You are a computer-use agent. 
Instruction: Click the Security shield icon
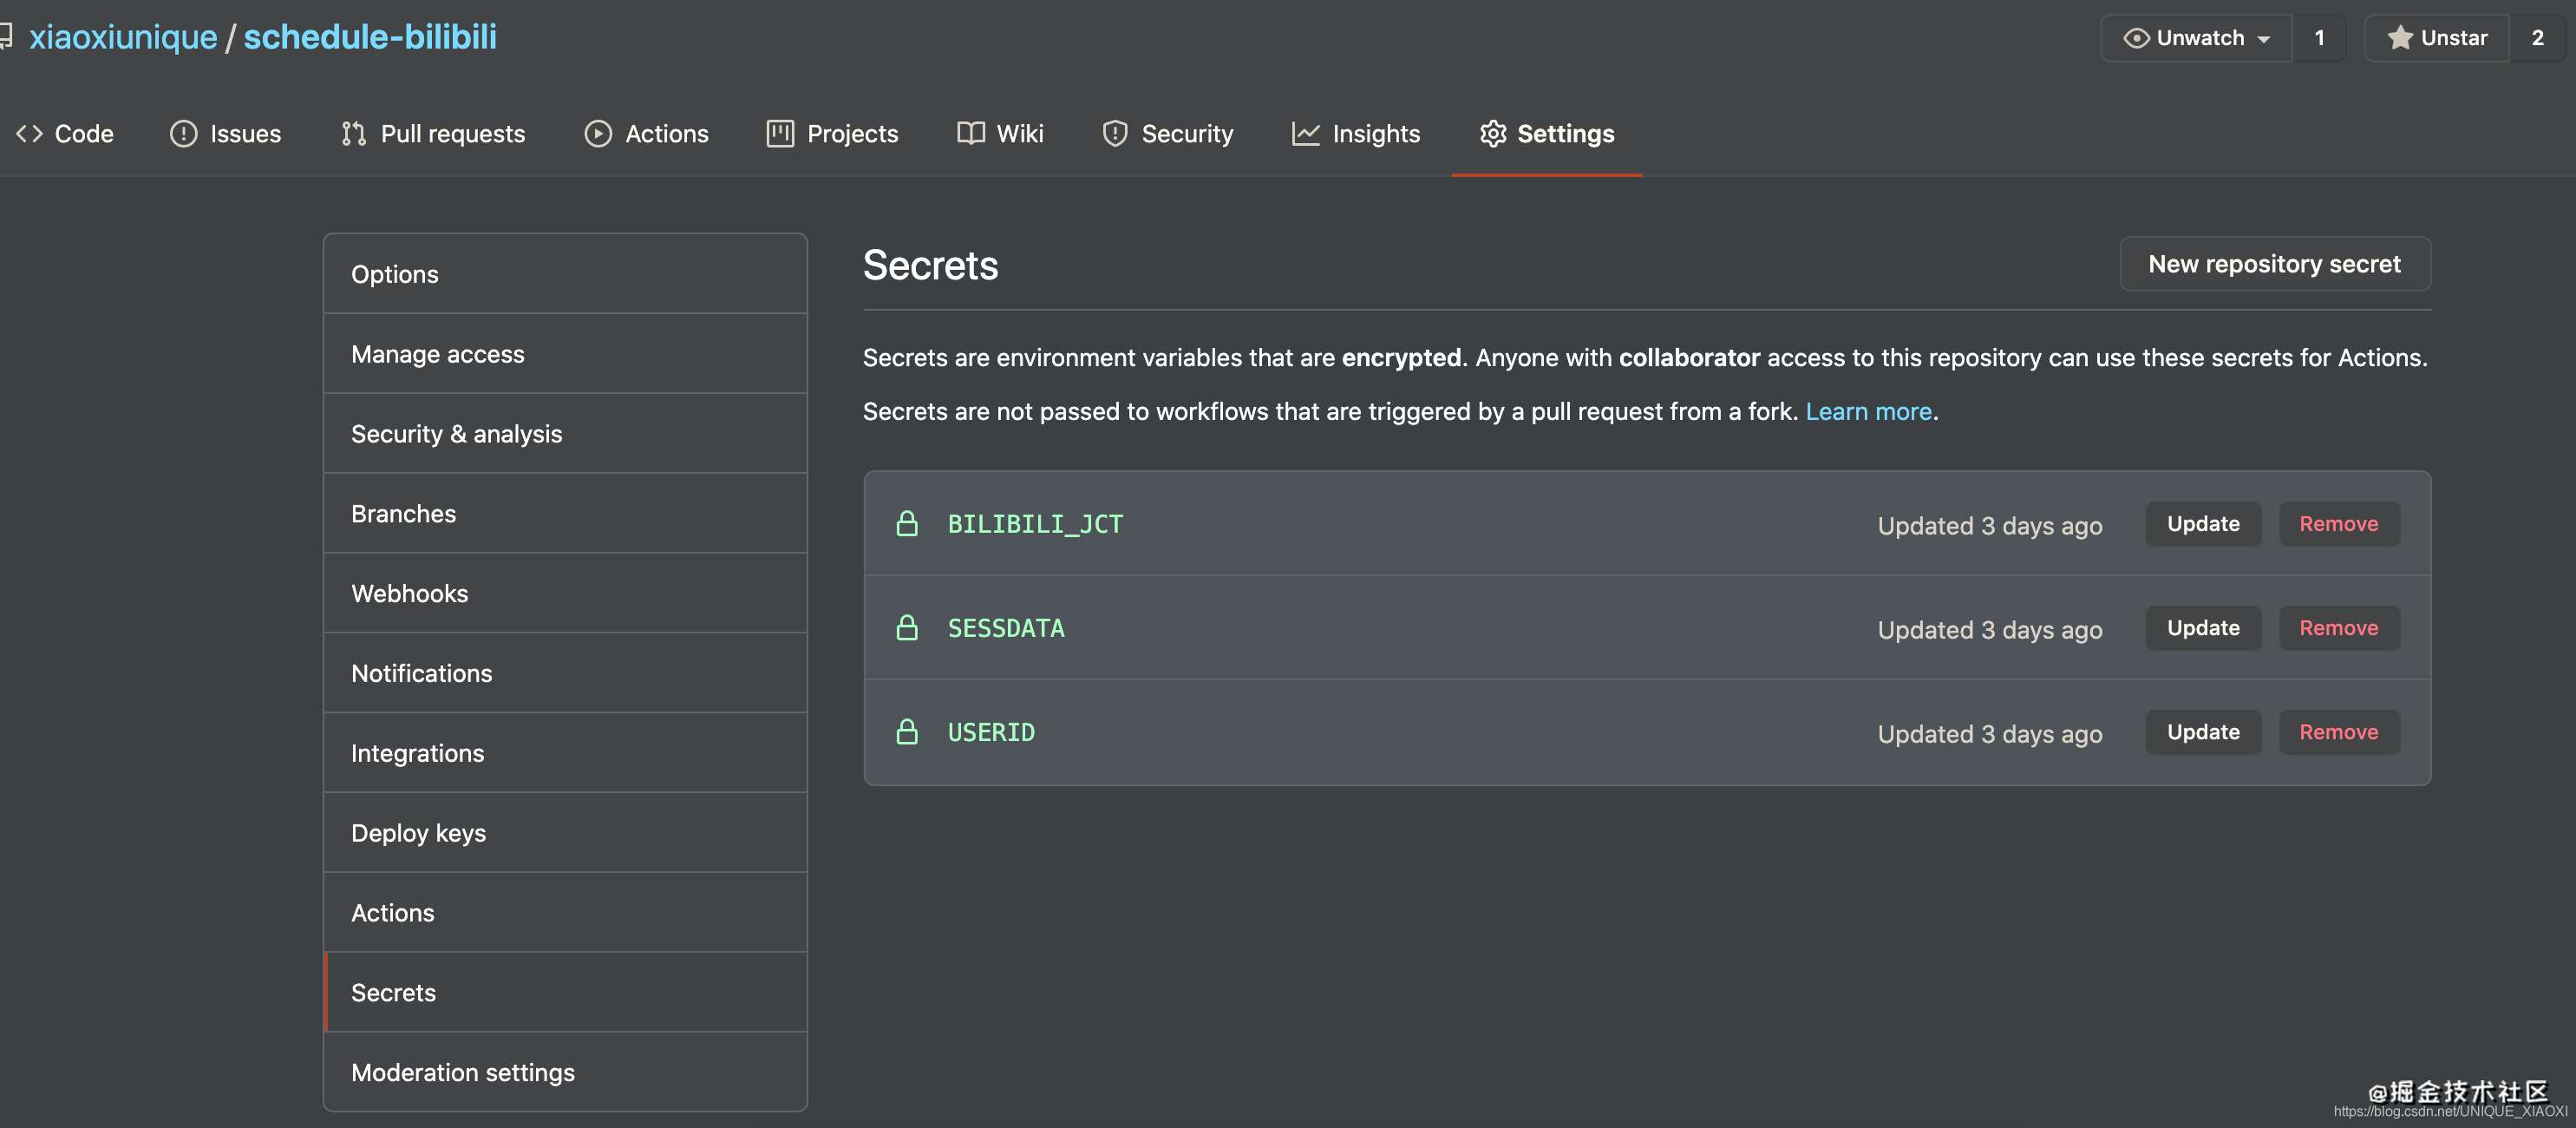[1115, 133]
